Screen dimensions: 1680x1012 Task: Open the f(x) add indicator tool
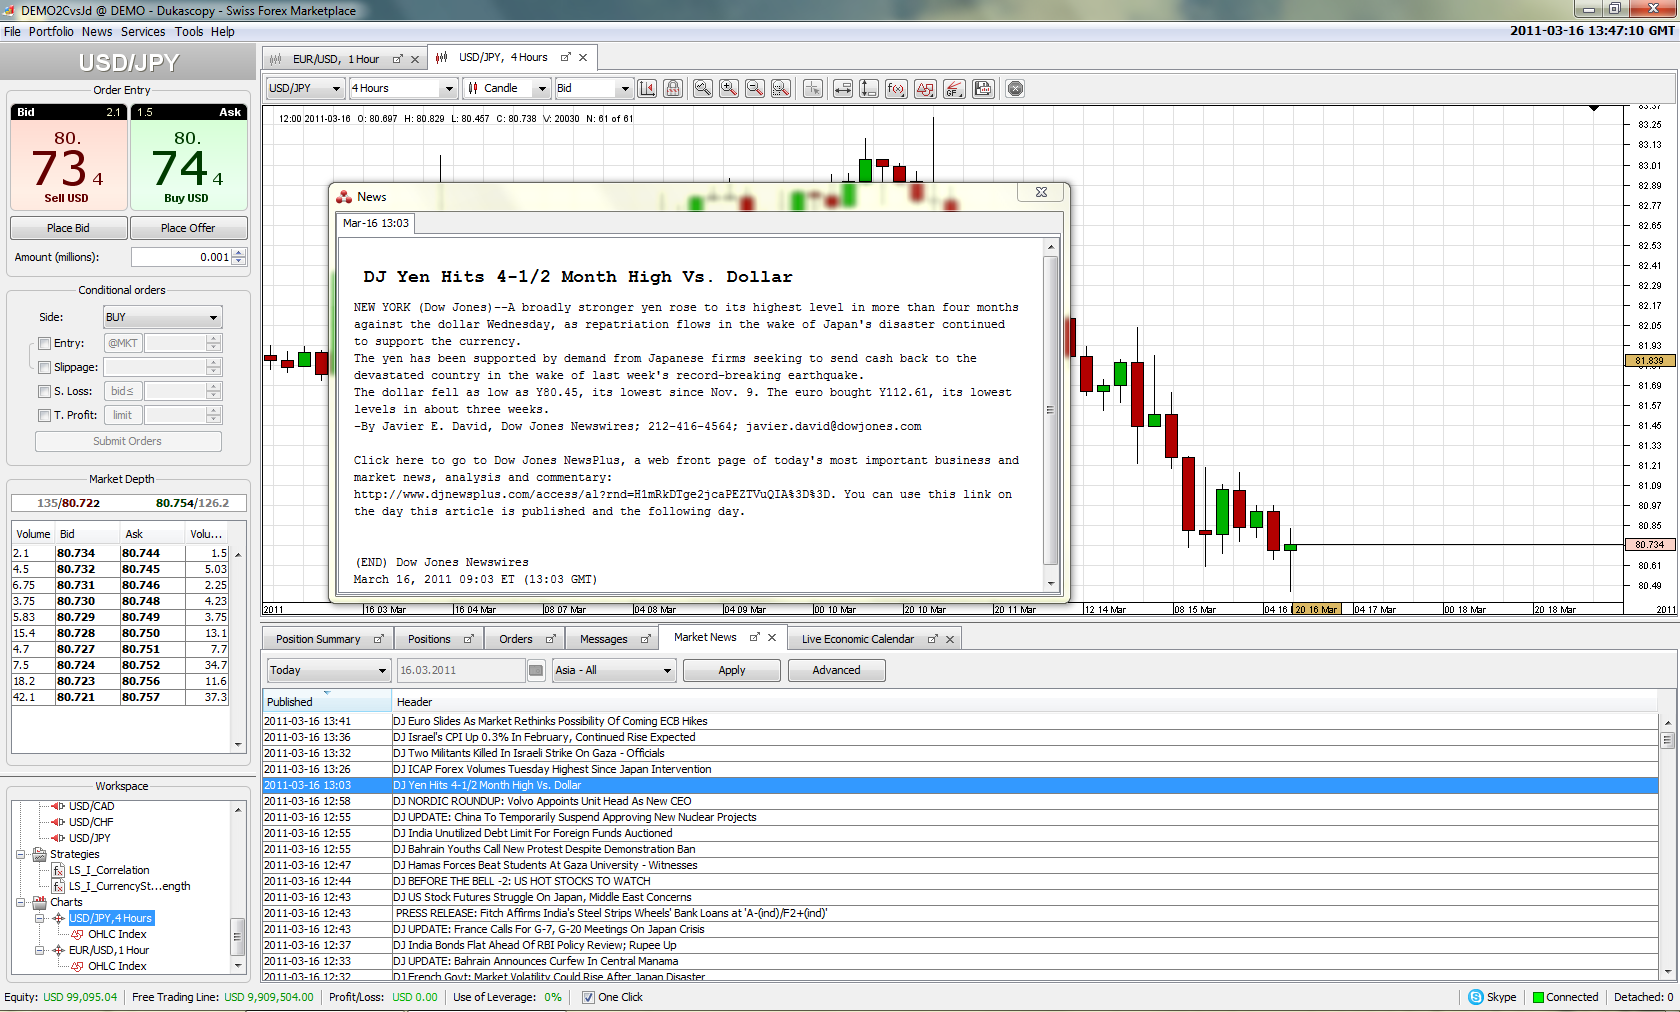pos(896,88)
